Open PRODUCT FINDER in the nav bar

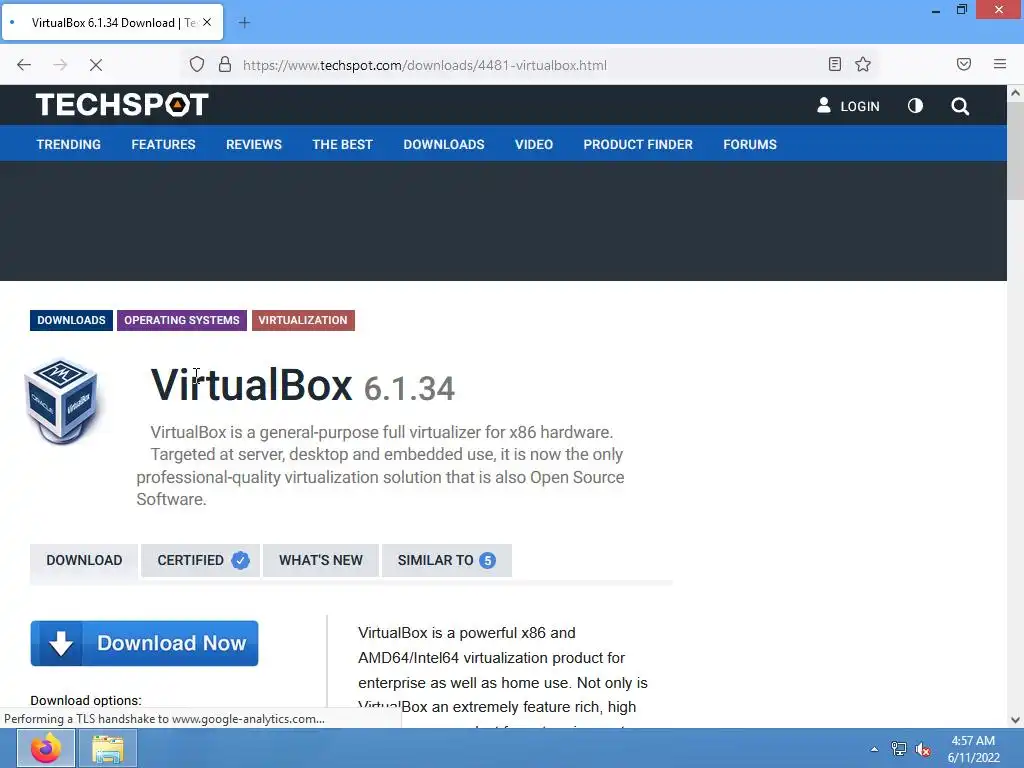tap(638, 144)
